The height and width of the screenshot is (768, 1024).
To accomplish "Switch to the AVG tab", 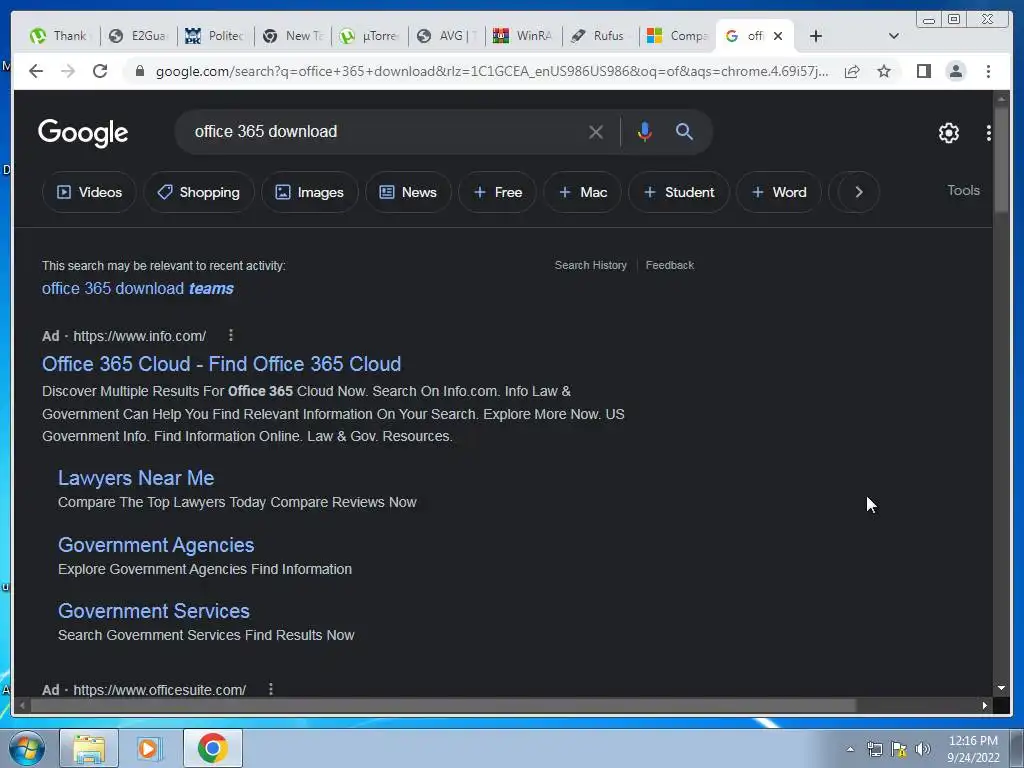I will [447, 36].
